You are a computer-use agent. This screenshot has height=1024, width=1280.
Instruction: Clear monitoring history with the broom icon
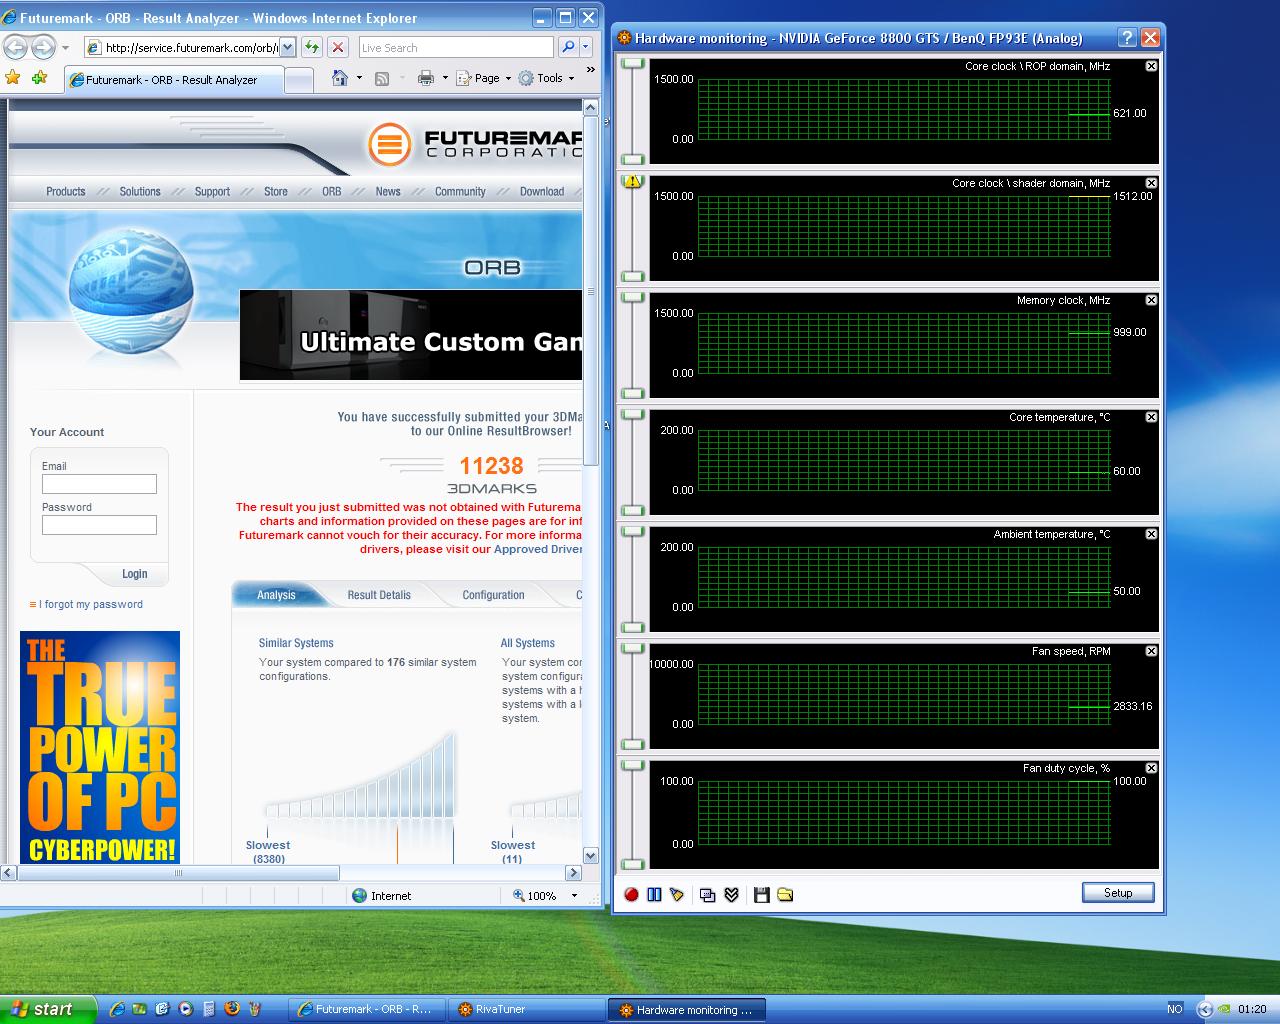[677, 894]
